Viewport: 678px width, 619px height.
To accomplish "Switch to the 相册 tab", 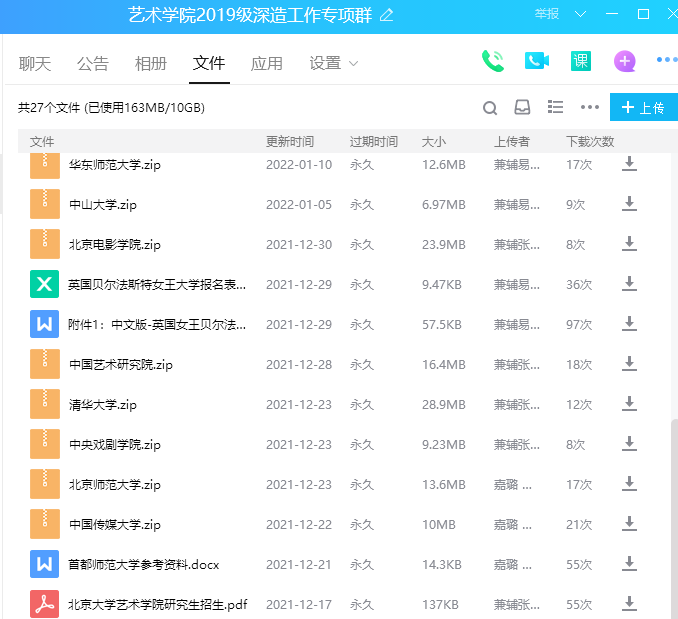I will tap(151, 64).
